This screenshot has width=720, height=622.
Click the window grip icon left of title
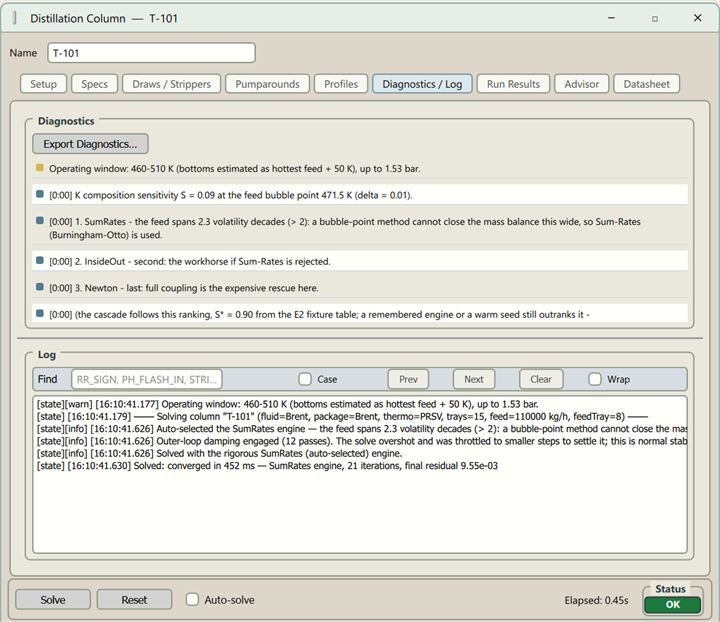coord(15,18)
